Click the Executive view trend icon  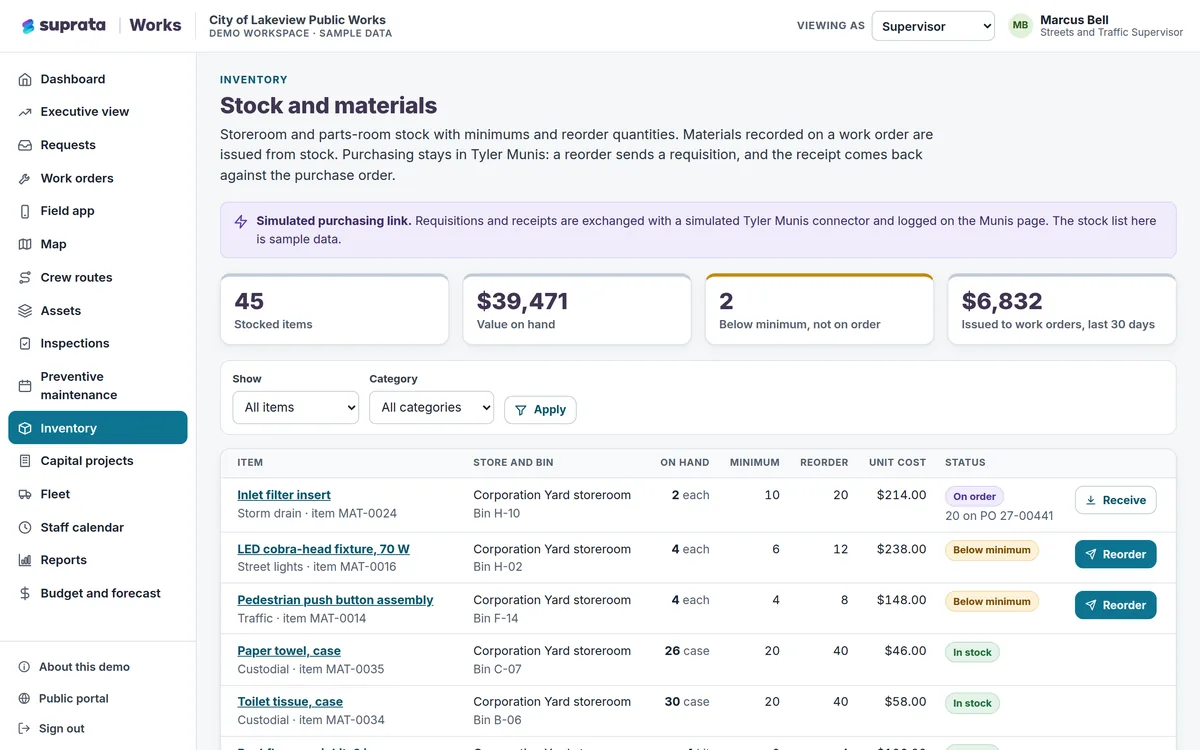(x=25, y=112)
